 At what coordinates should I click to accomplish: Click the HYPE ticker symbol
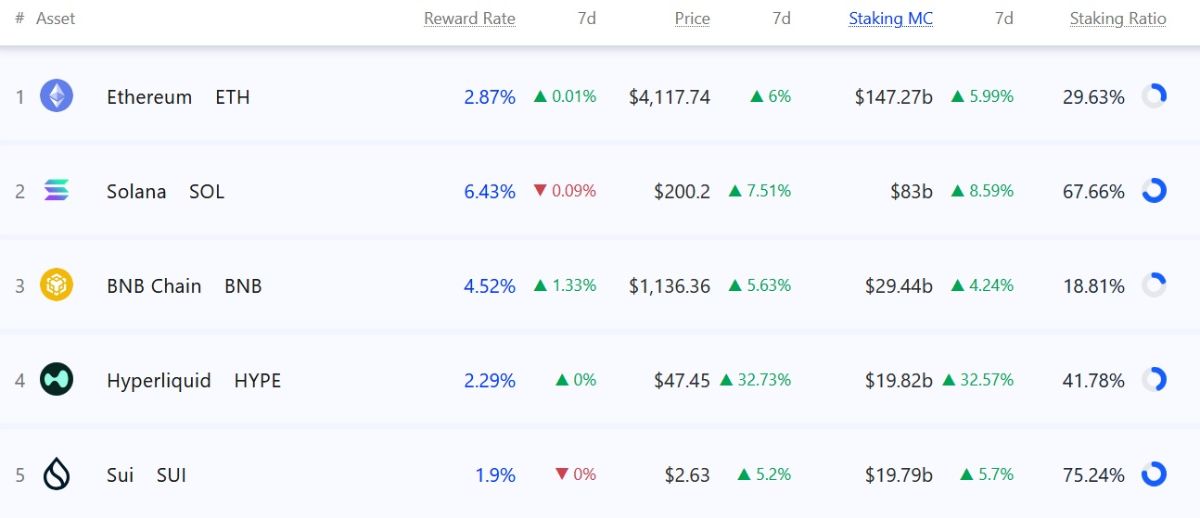tap(258, 380)
